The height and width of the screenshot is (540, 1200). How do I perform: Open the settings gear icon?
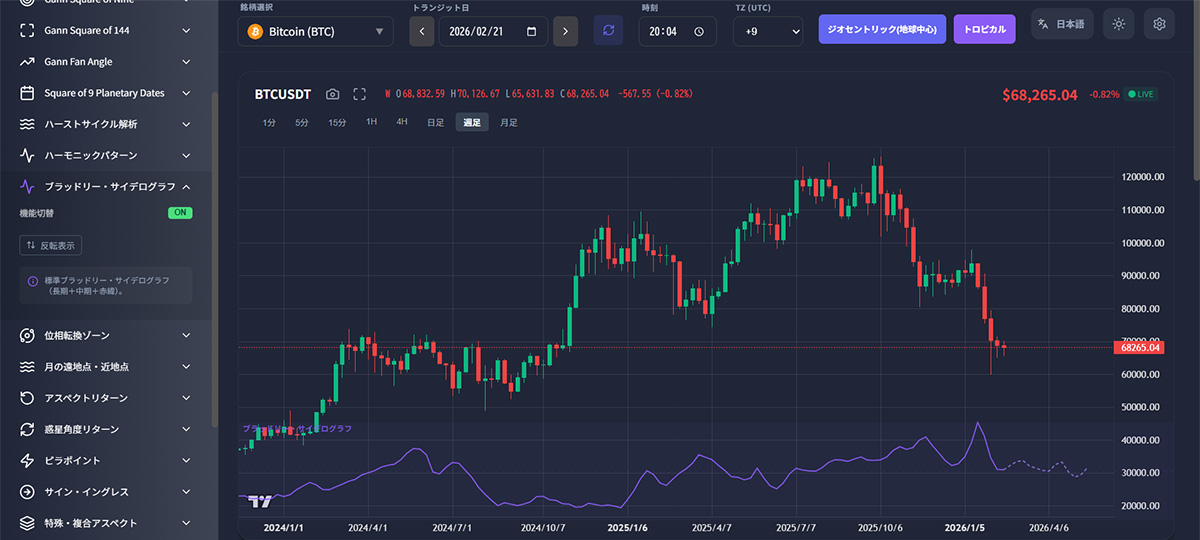(x=1159, y=24)
